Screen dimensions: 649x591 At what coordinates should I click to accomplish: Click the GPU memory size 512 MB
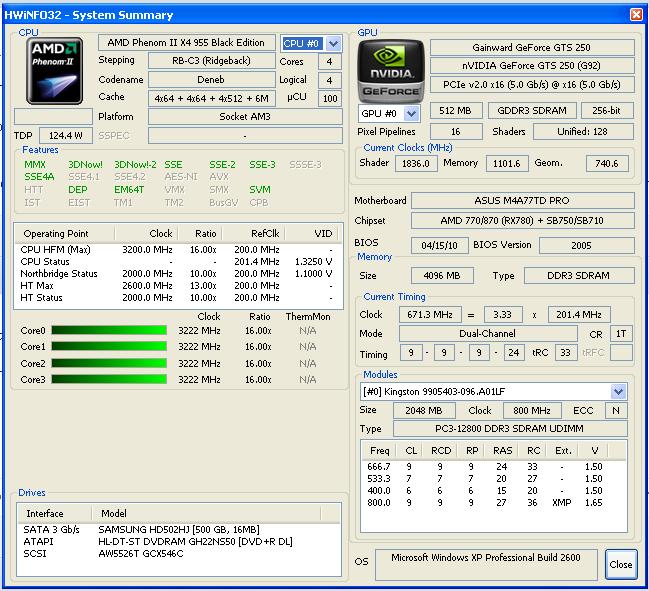coord(456,111)
